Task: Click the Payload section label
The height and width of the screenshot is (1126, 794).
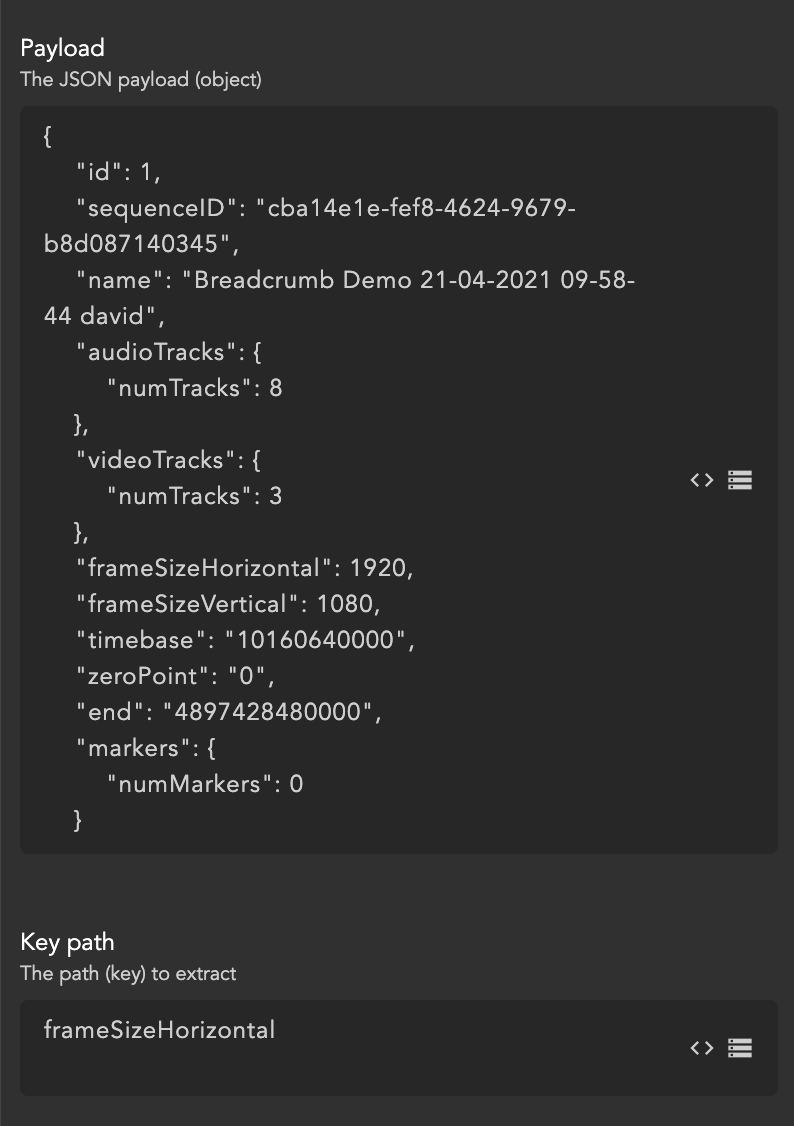Action: pos(62,48)
